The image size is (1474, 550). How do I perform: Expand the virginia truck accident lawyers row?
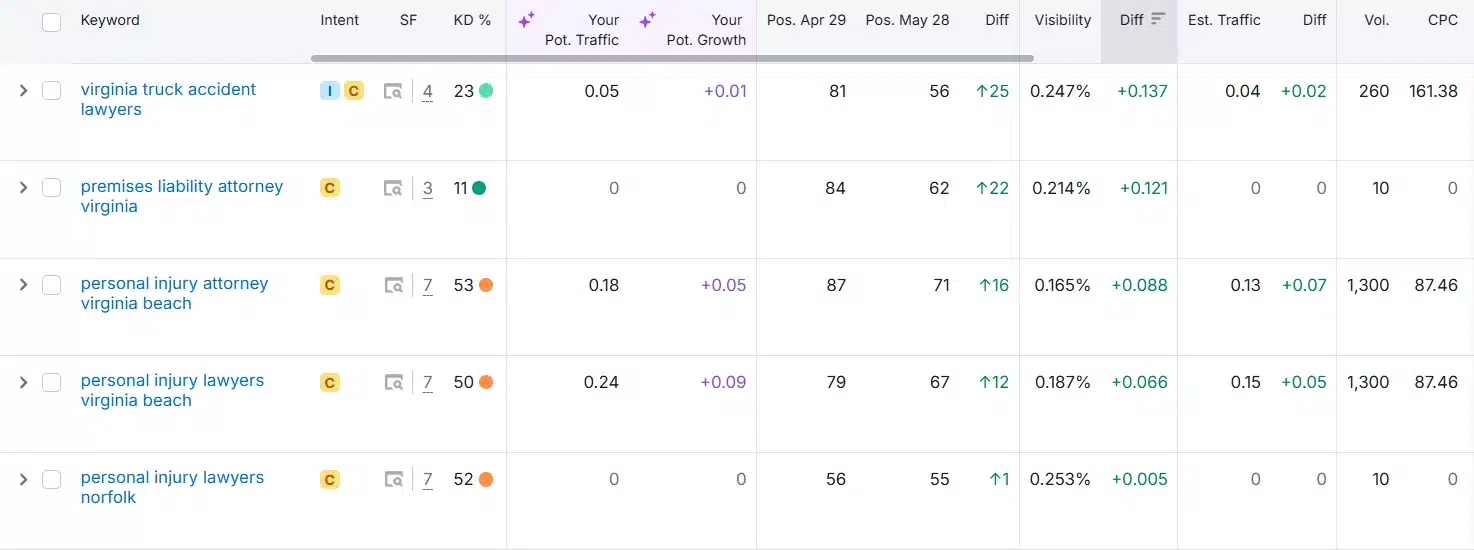pyautogui.click(x=23, y=91)
